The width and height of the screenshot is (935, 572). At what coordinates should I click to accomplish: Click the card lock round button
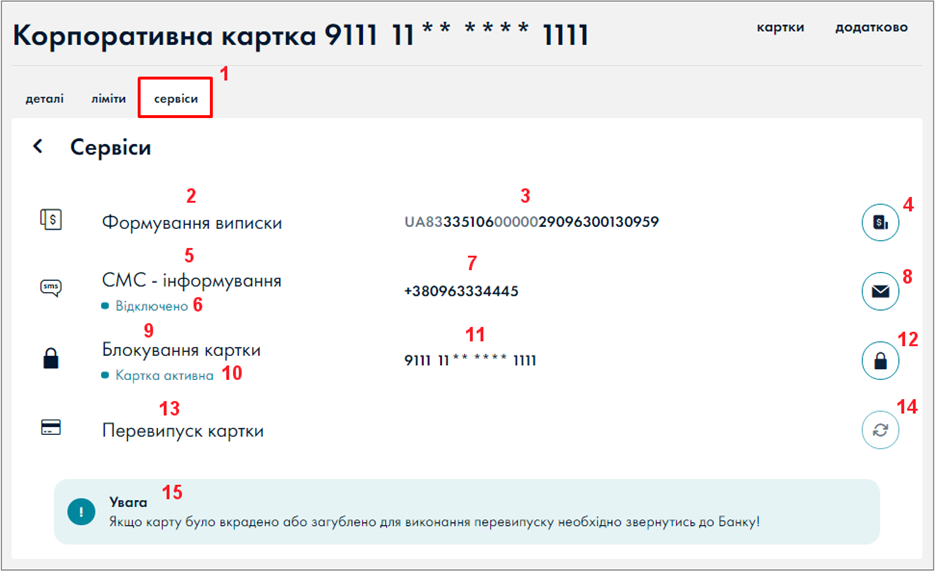pos(880,361)
